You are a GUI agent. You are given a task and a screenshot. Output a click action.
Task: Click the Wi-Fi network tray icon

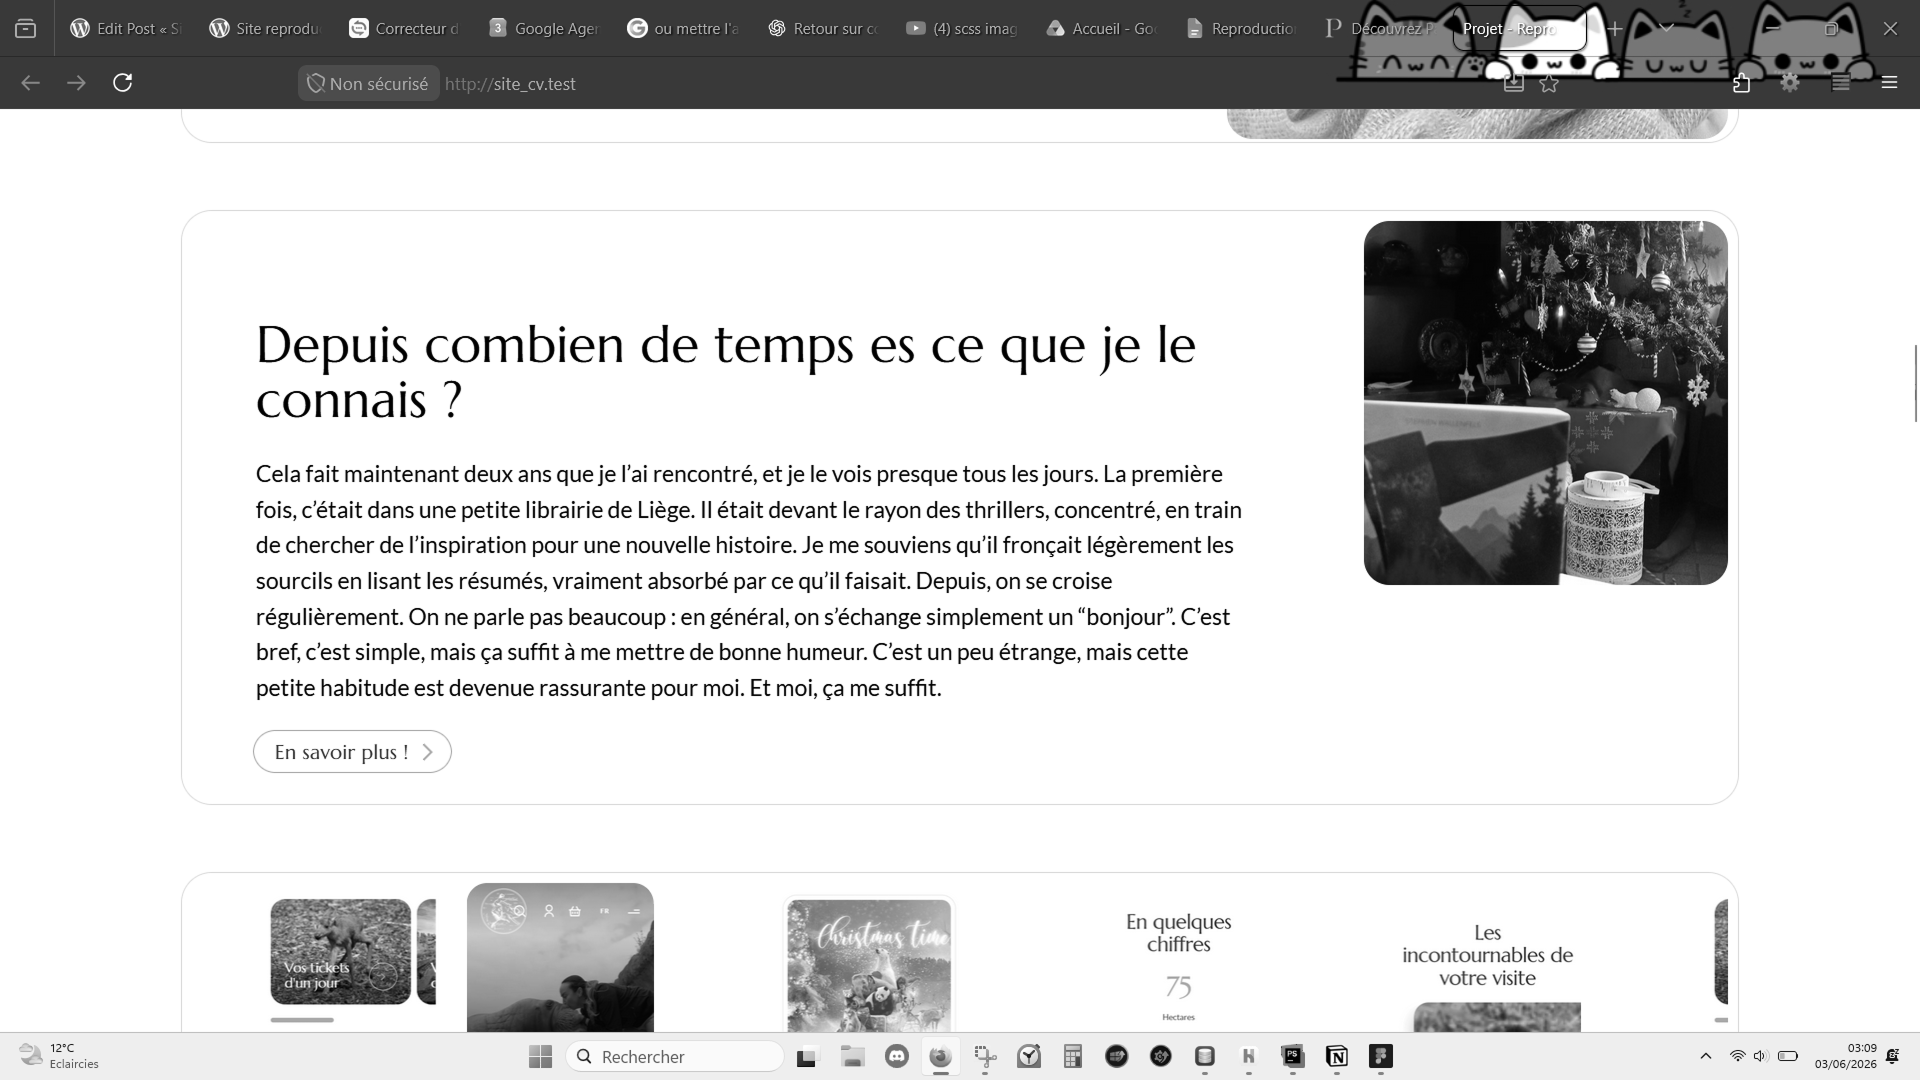click(x=1738, y=1057)
